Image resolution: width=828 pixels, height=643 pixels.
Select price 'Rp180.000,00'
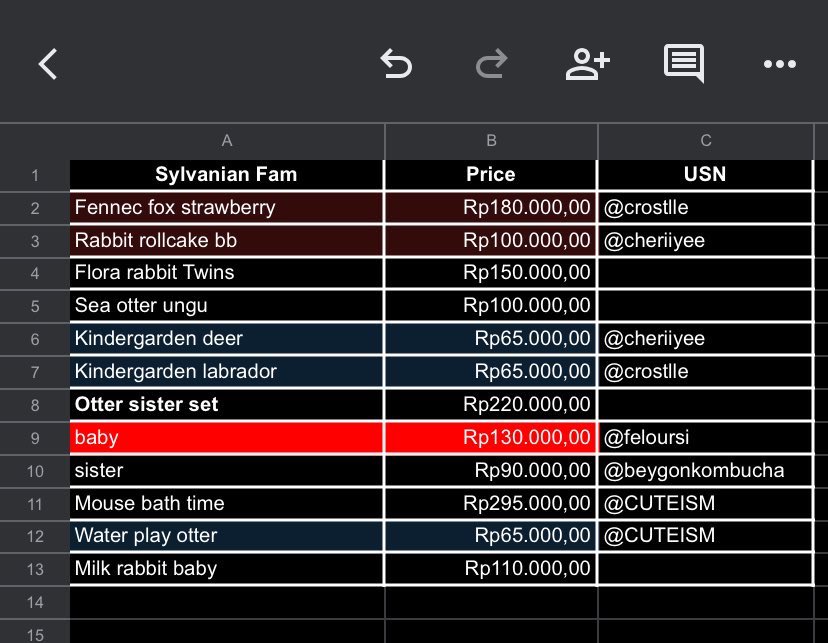click(x=491, y=207)
